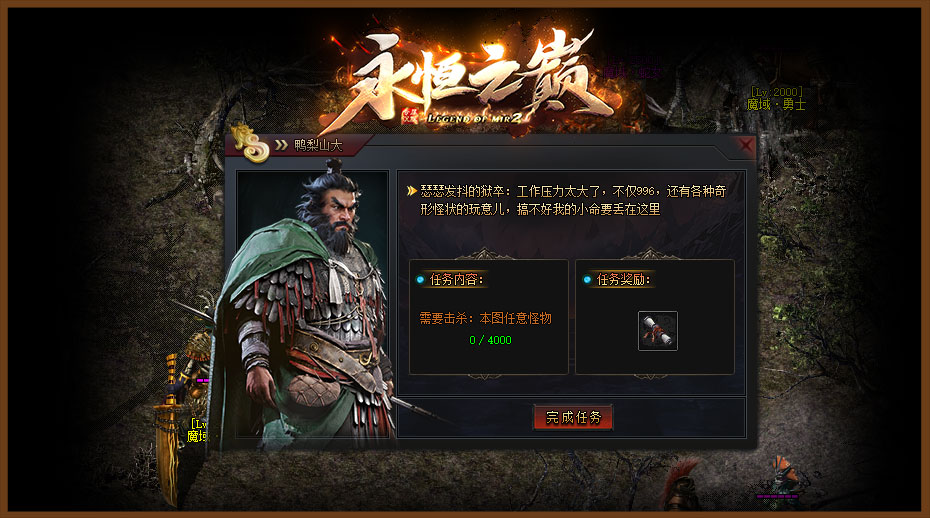
Task: Click the 需要击杀：本图任意怪物 objective text
Action: (485, 318)
